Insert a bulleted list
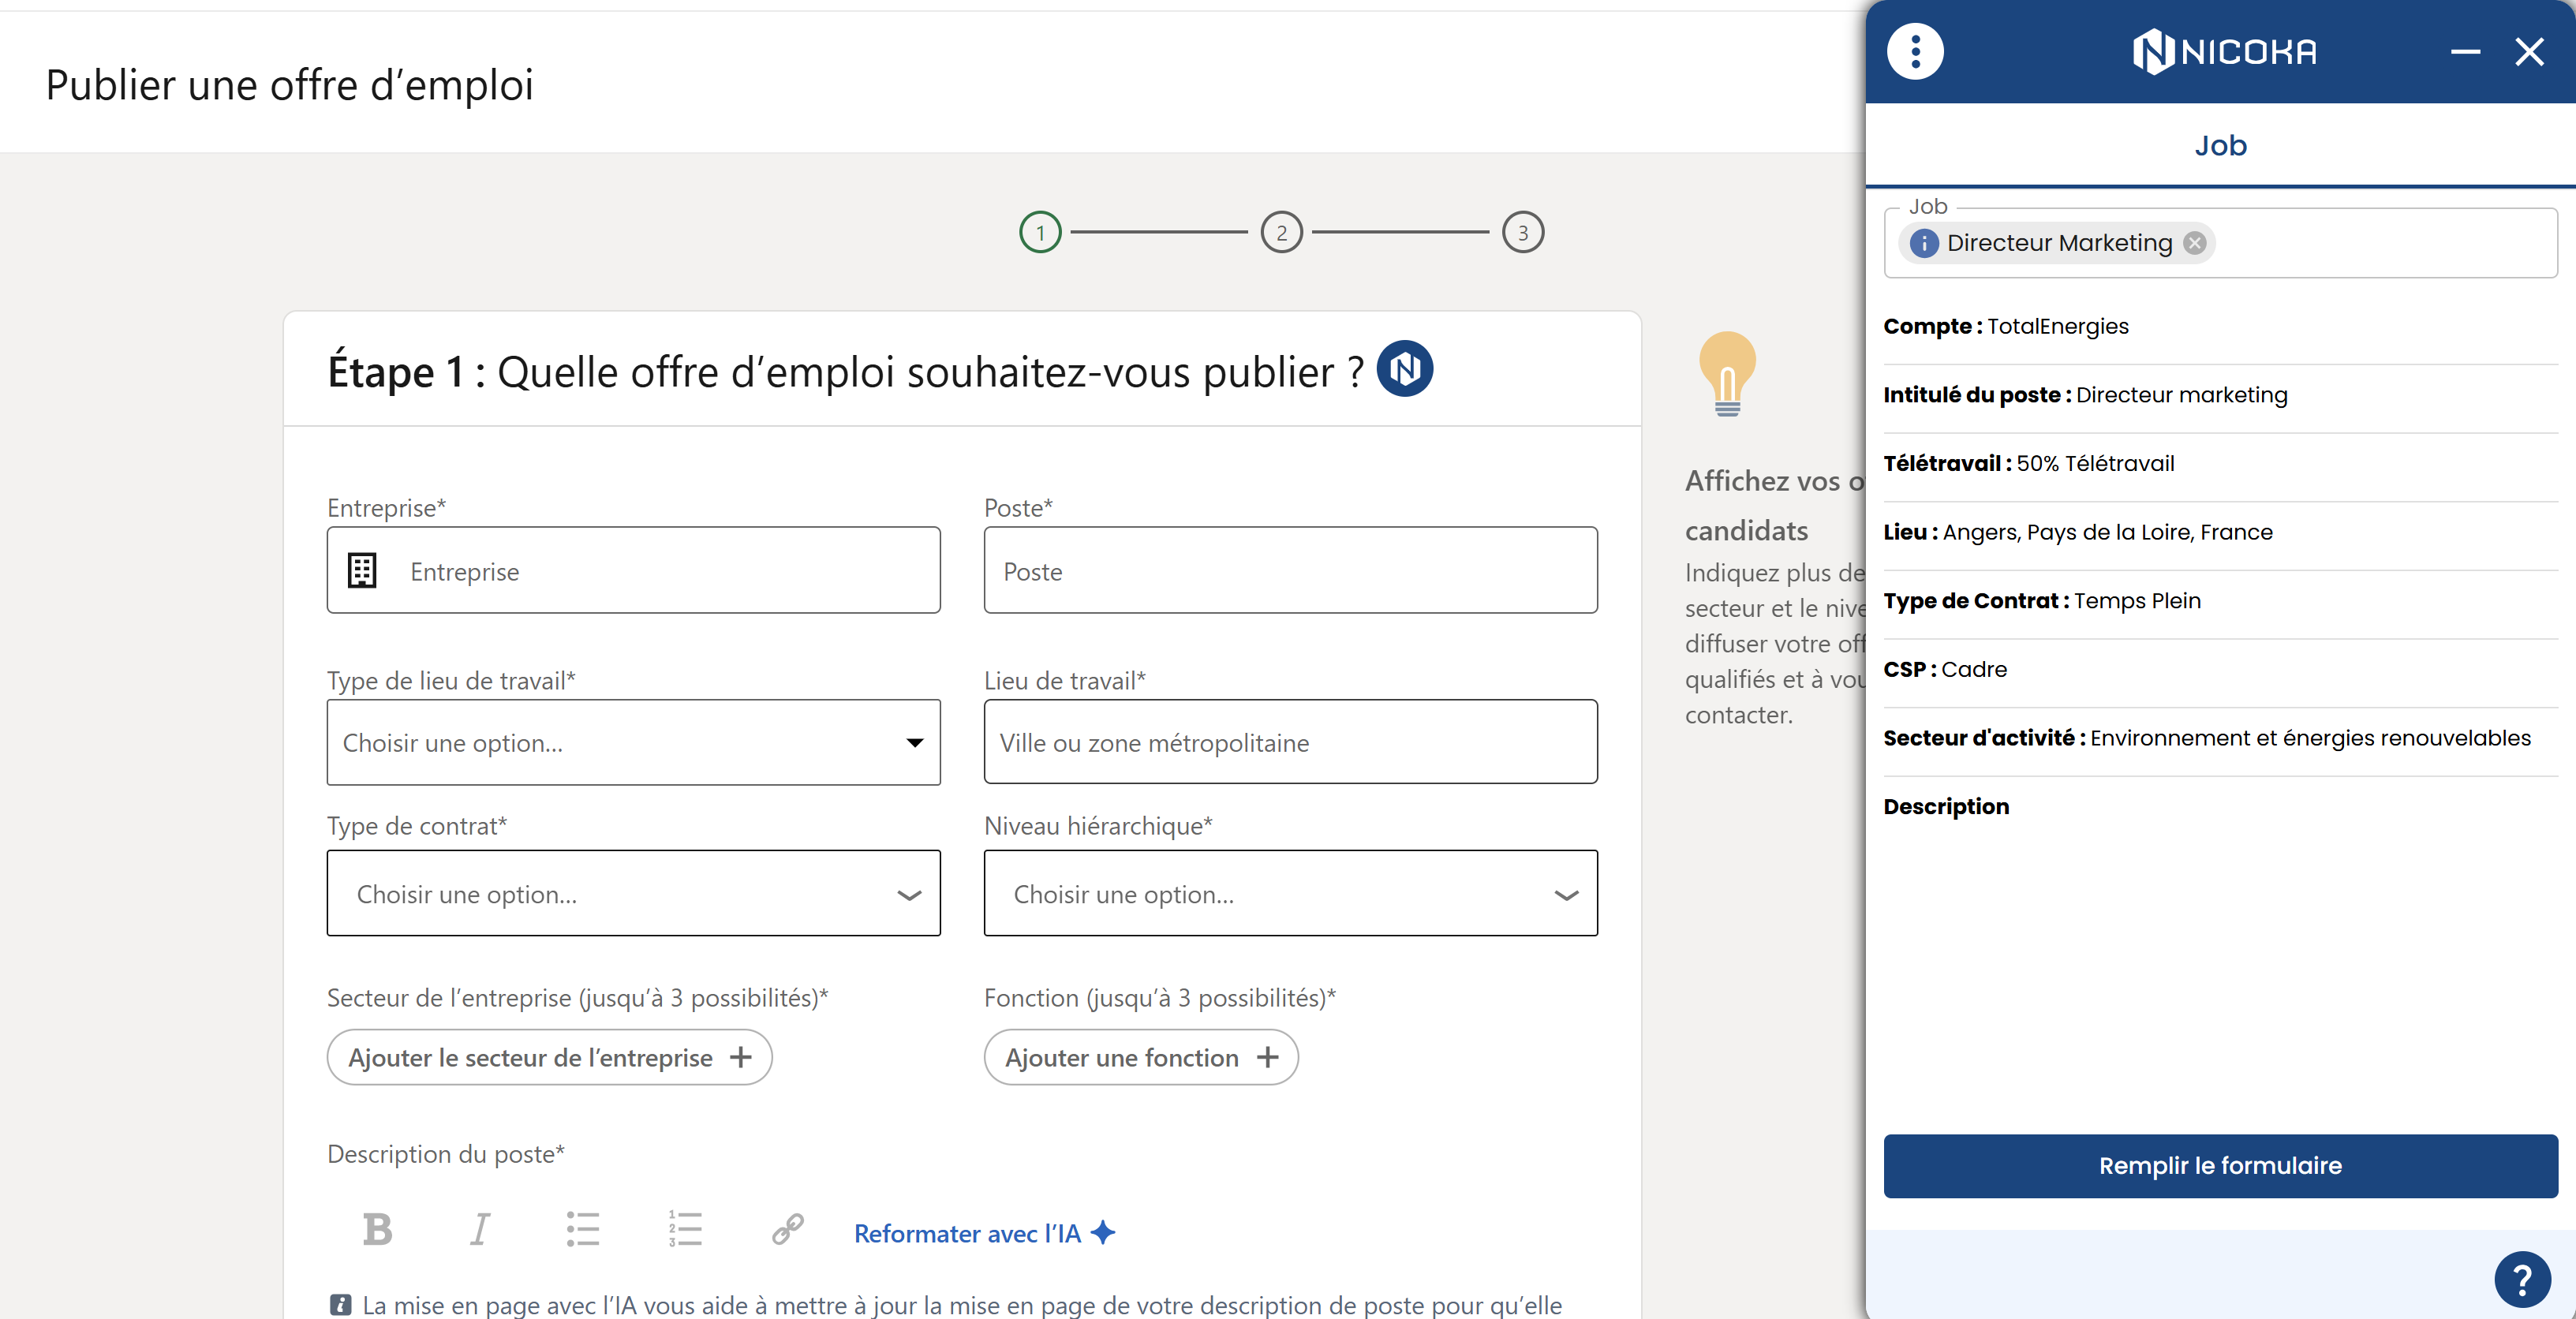Screen dimensions: 2576x1319 point(583,1229)
